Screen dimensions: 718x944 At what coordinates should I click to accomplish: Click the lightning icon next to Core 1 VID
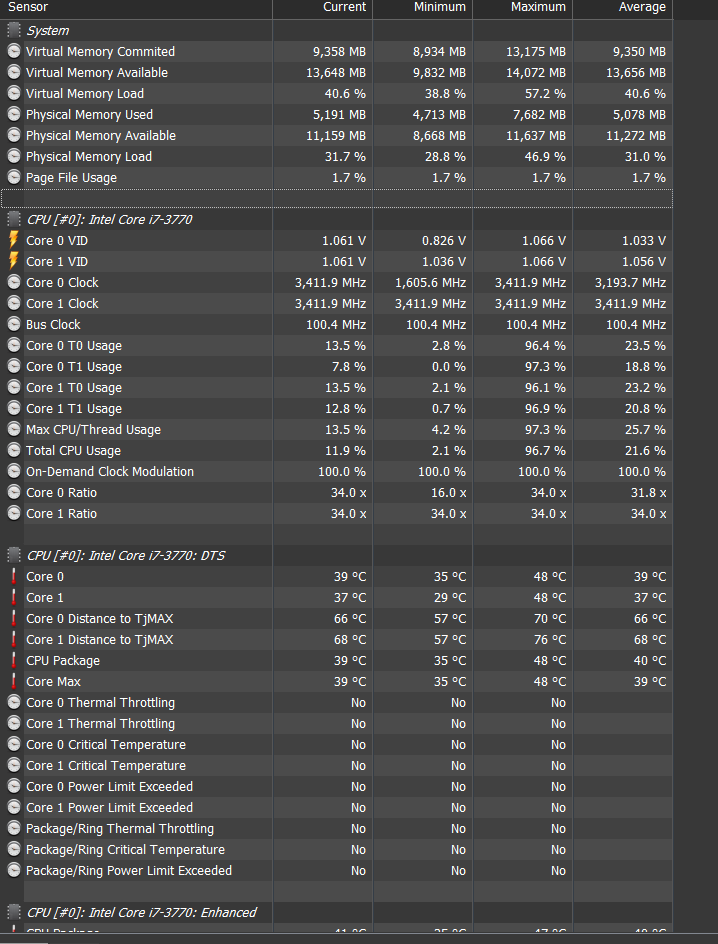[14, 261]
